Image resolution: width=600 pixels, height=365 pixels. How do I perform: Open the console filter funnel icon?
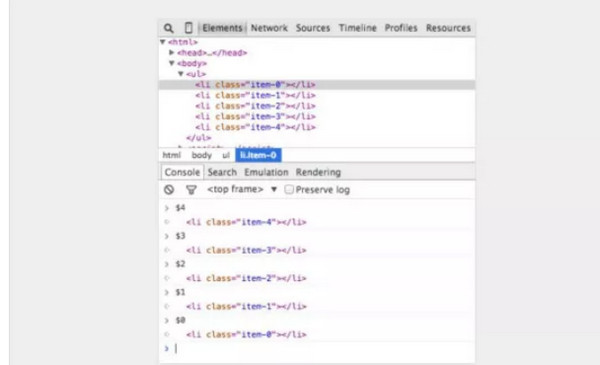(191, 190)
